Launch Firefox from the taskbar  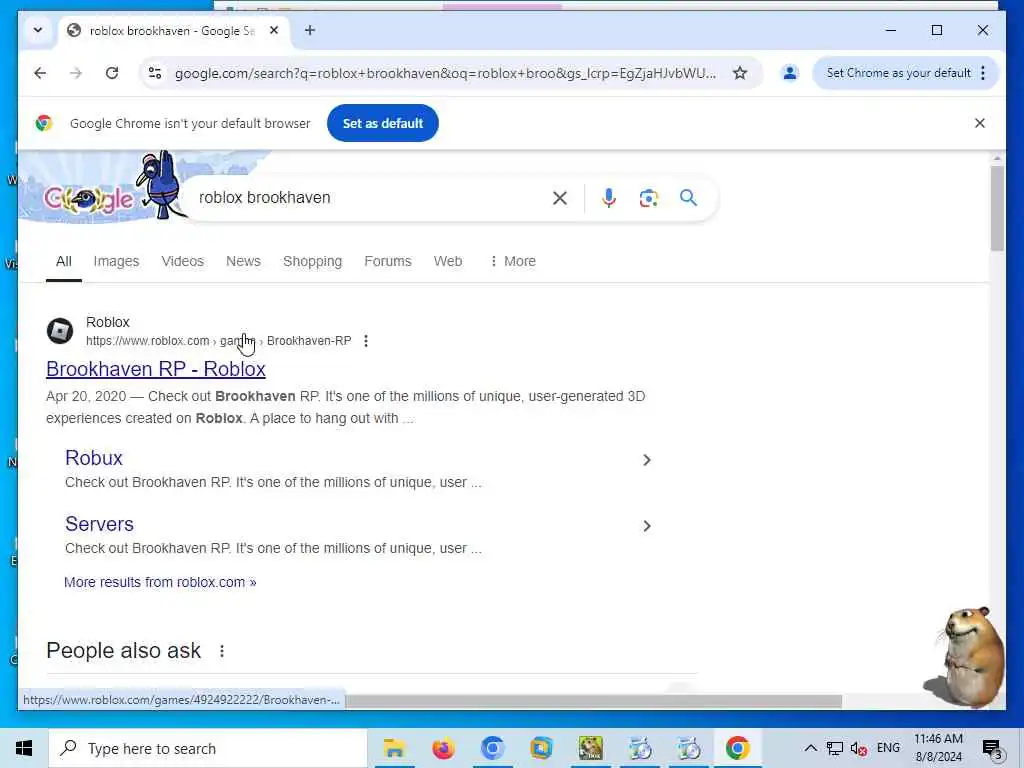pyautogui.click(x=443, y=748)
